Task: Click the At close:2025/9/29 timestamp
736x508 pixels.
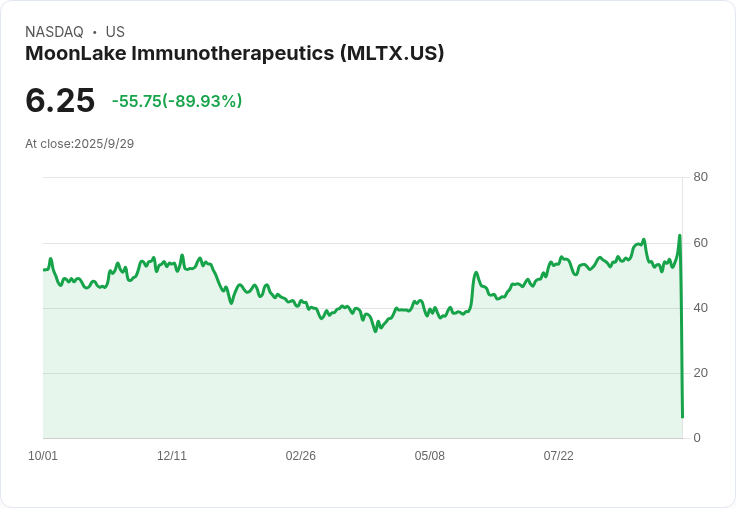Action: click(79, 143)
